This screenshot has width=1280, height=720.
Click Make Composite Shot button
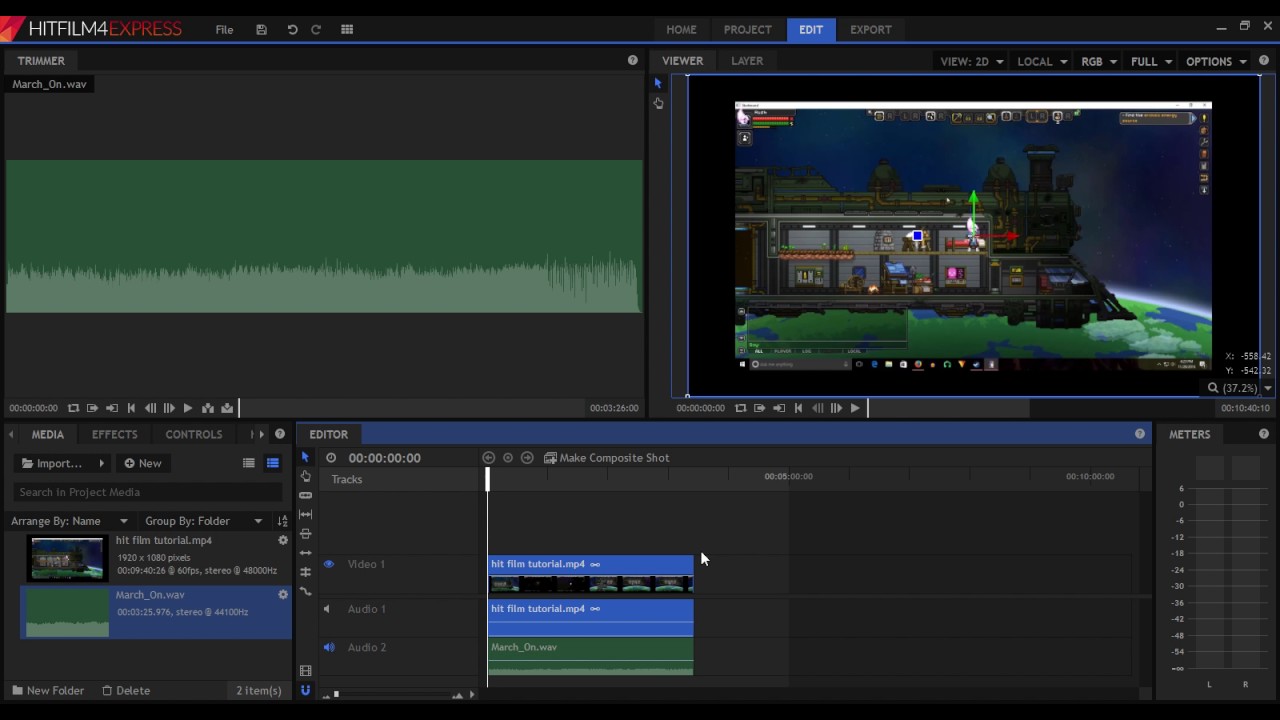point(606,458)
